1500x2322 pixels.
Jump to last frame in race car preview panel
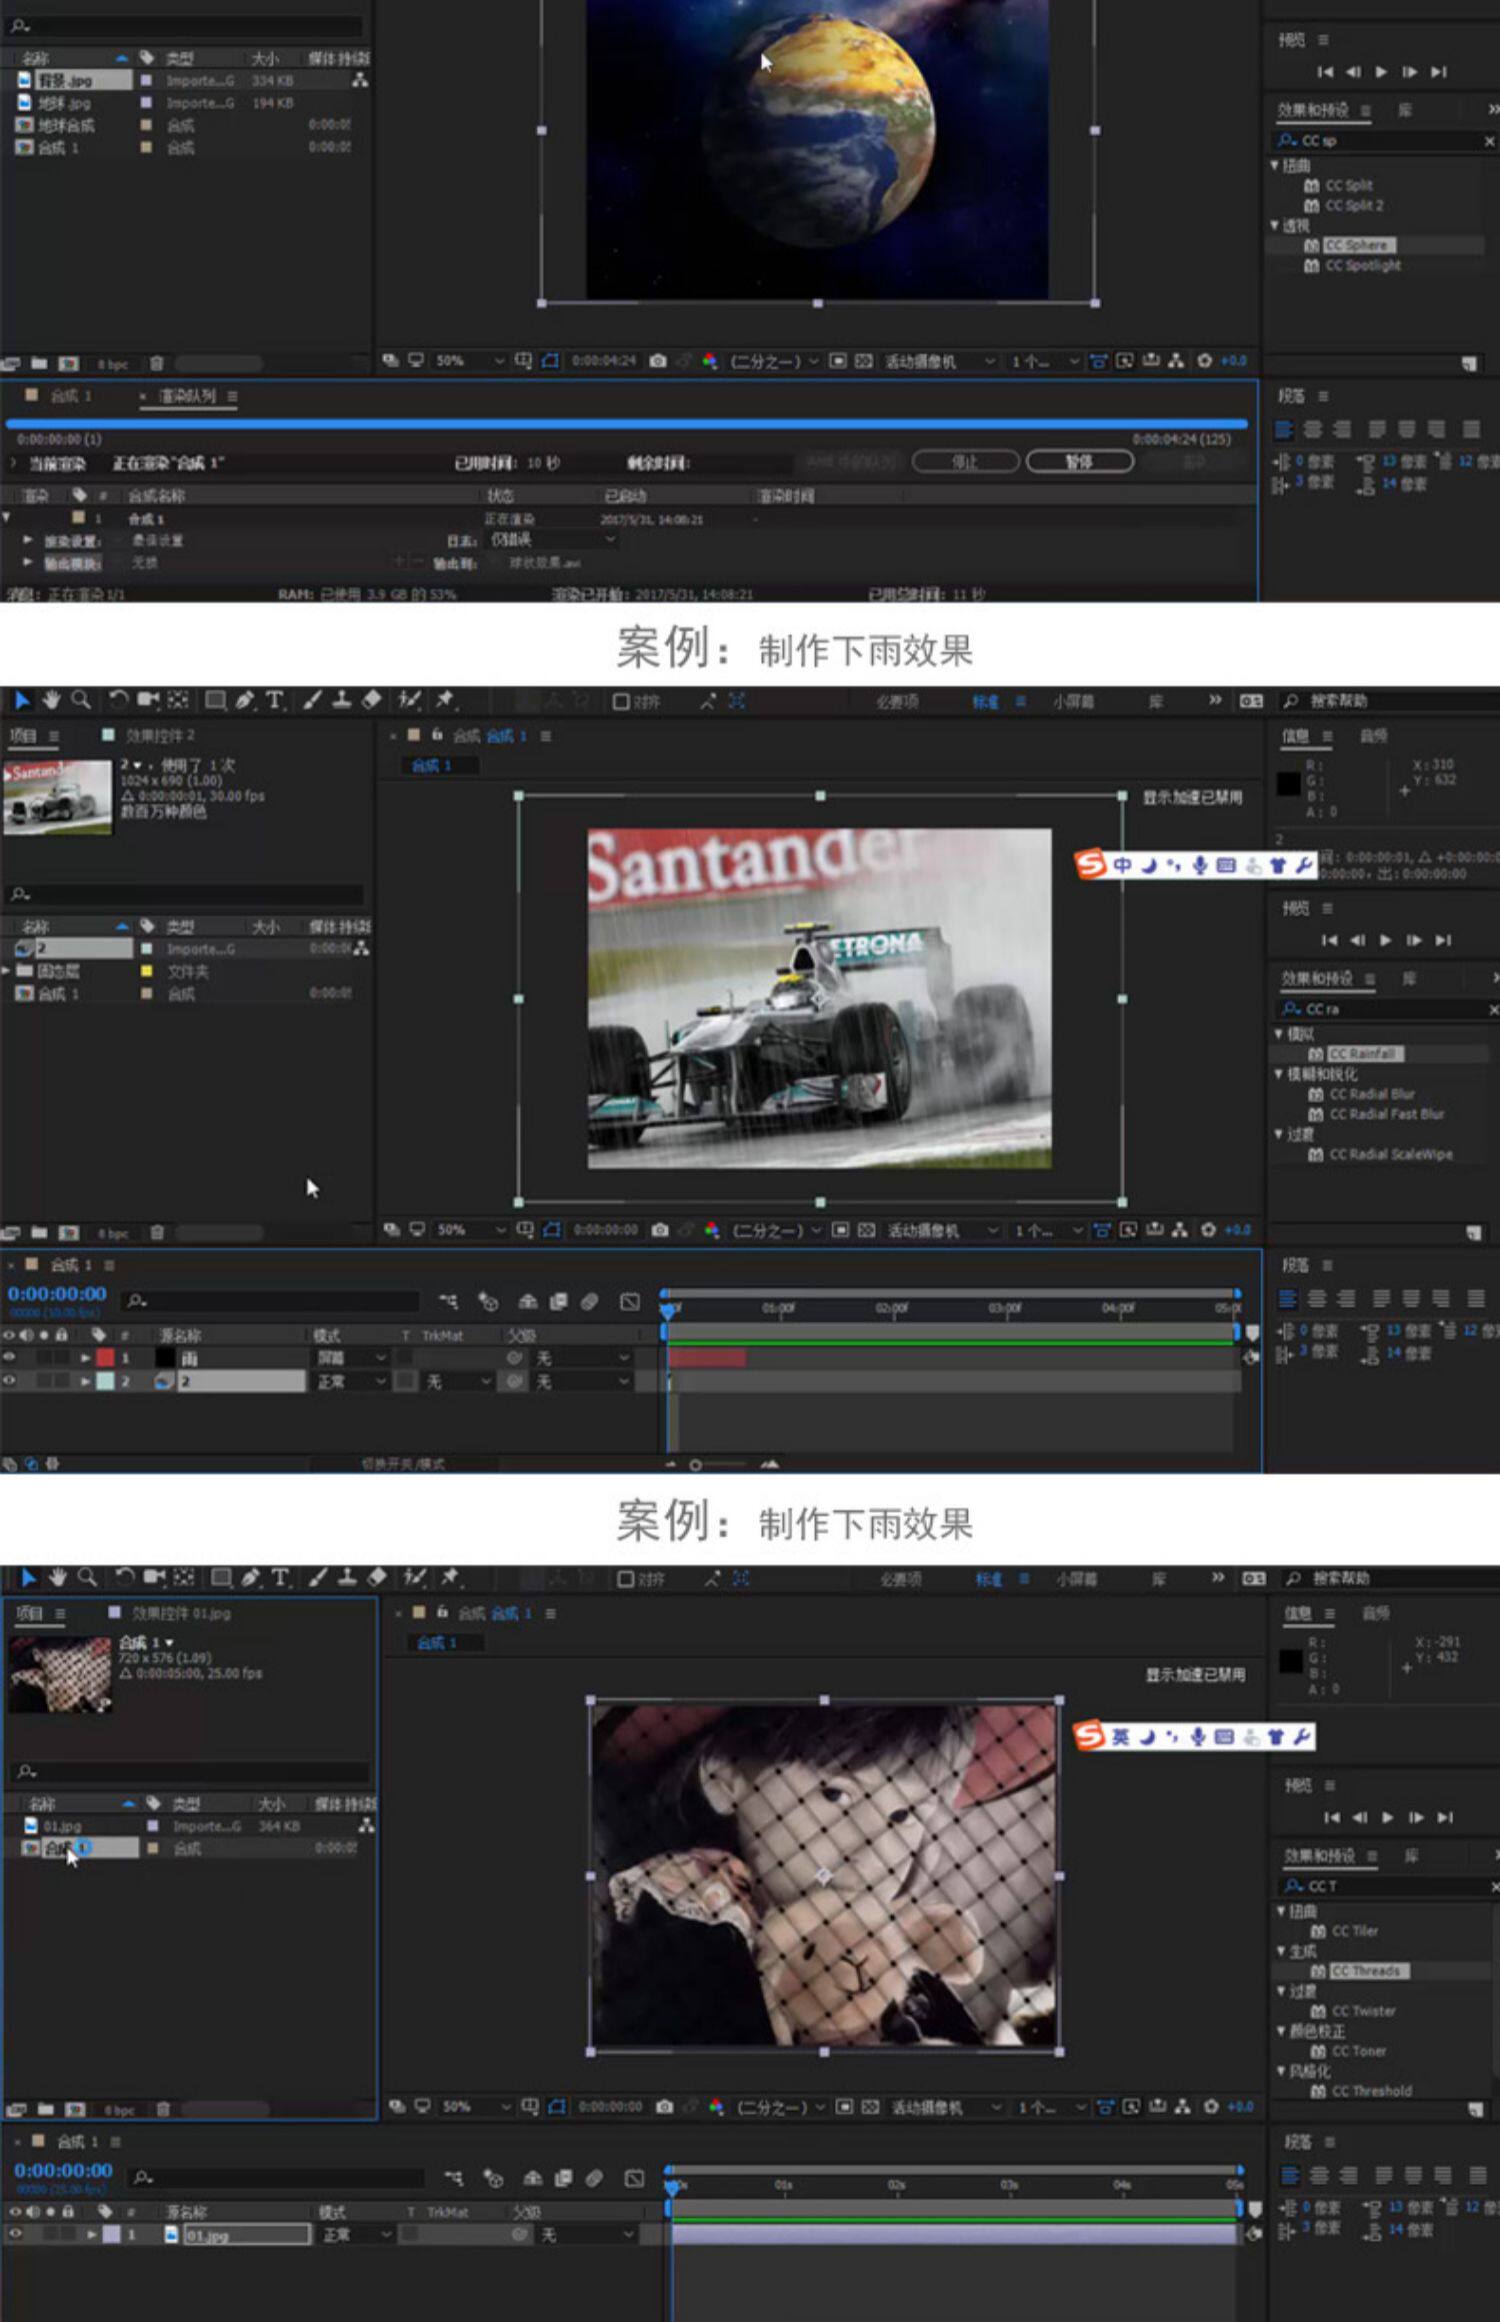tap(1443, 940)
